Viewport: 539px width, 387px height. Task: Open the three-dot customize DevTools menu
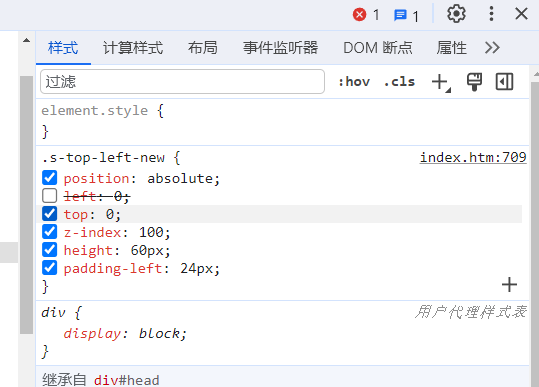tap(491, 14)
